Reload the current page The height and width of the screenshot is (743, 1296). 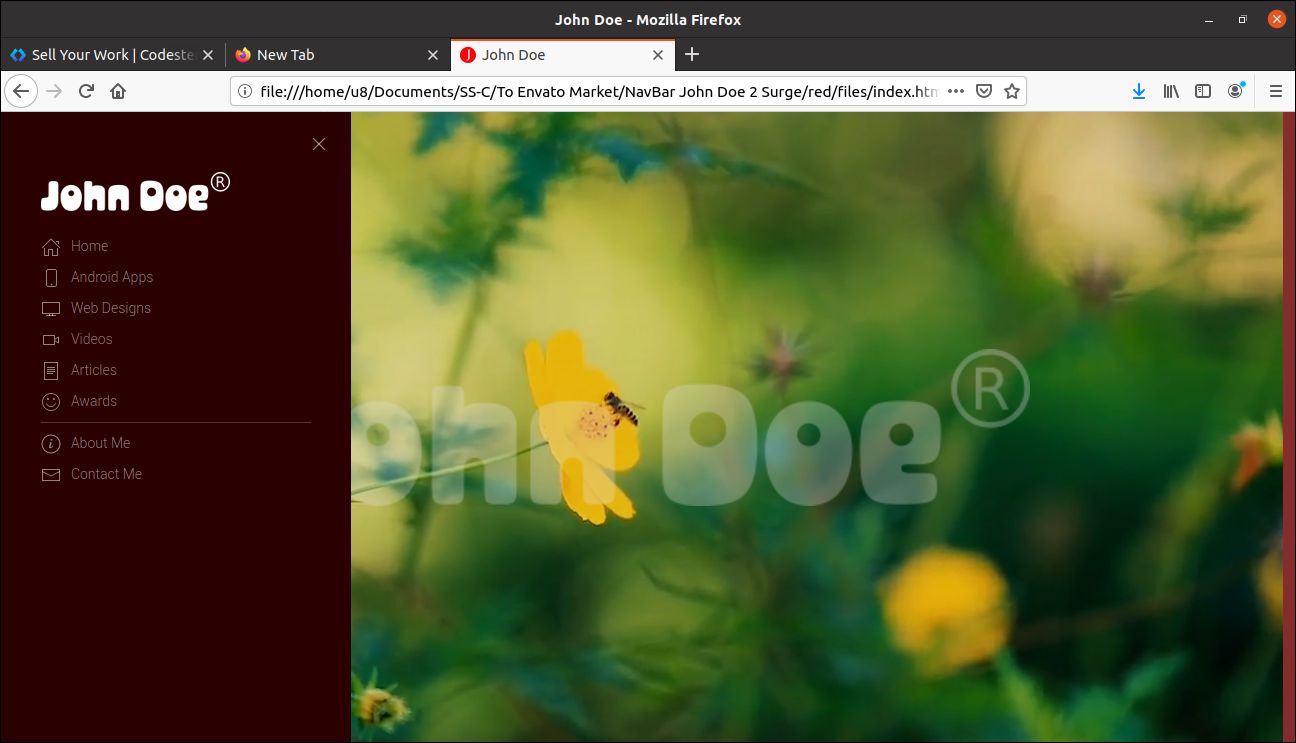click(86, 91)
